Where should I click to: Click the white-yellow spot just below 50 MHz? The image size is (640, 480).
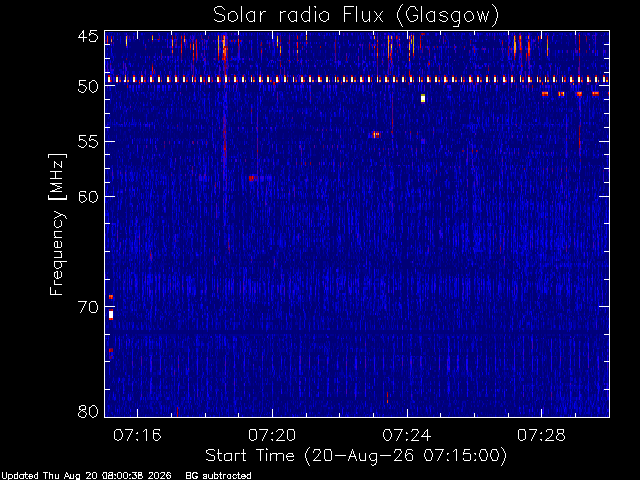tap(423, 98)
